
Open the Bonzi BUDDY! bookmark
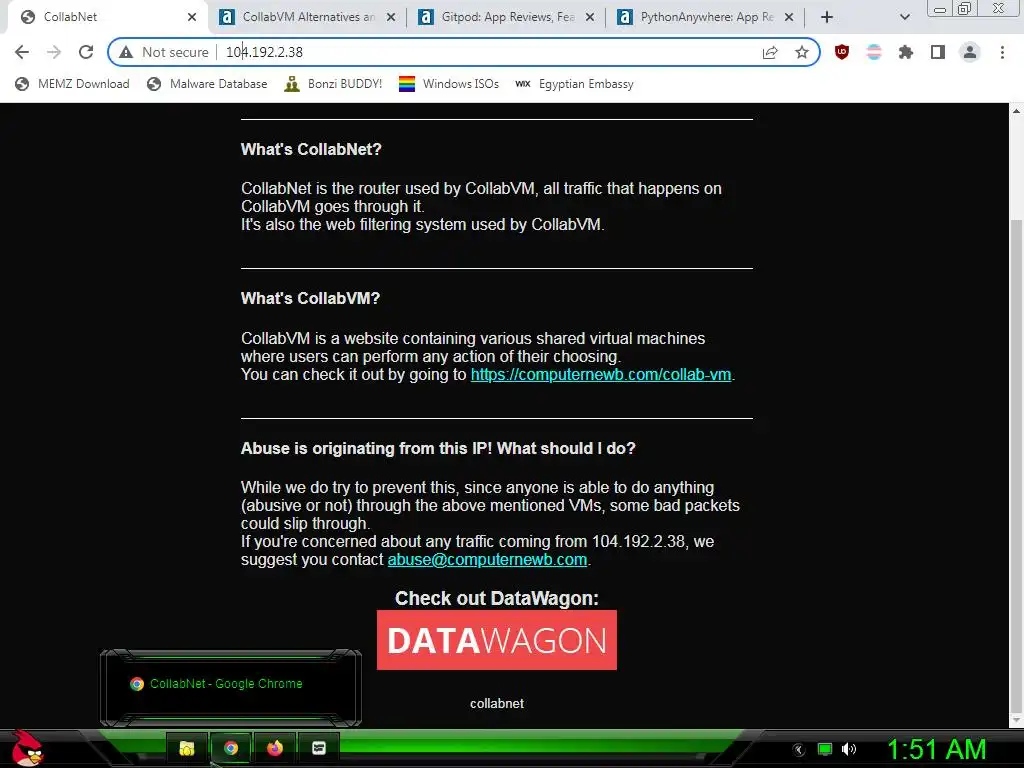click(x=333, y=84)
